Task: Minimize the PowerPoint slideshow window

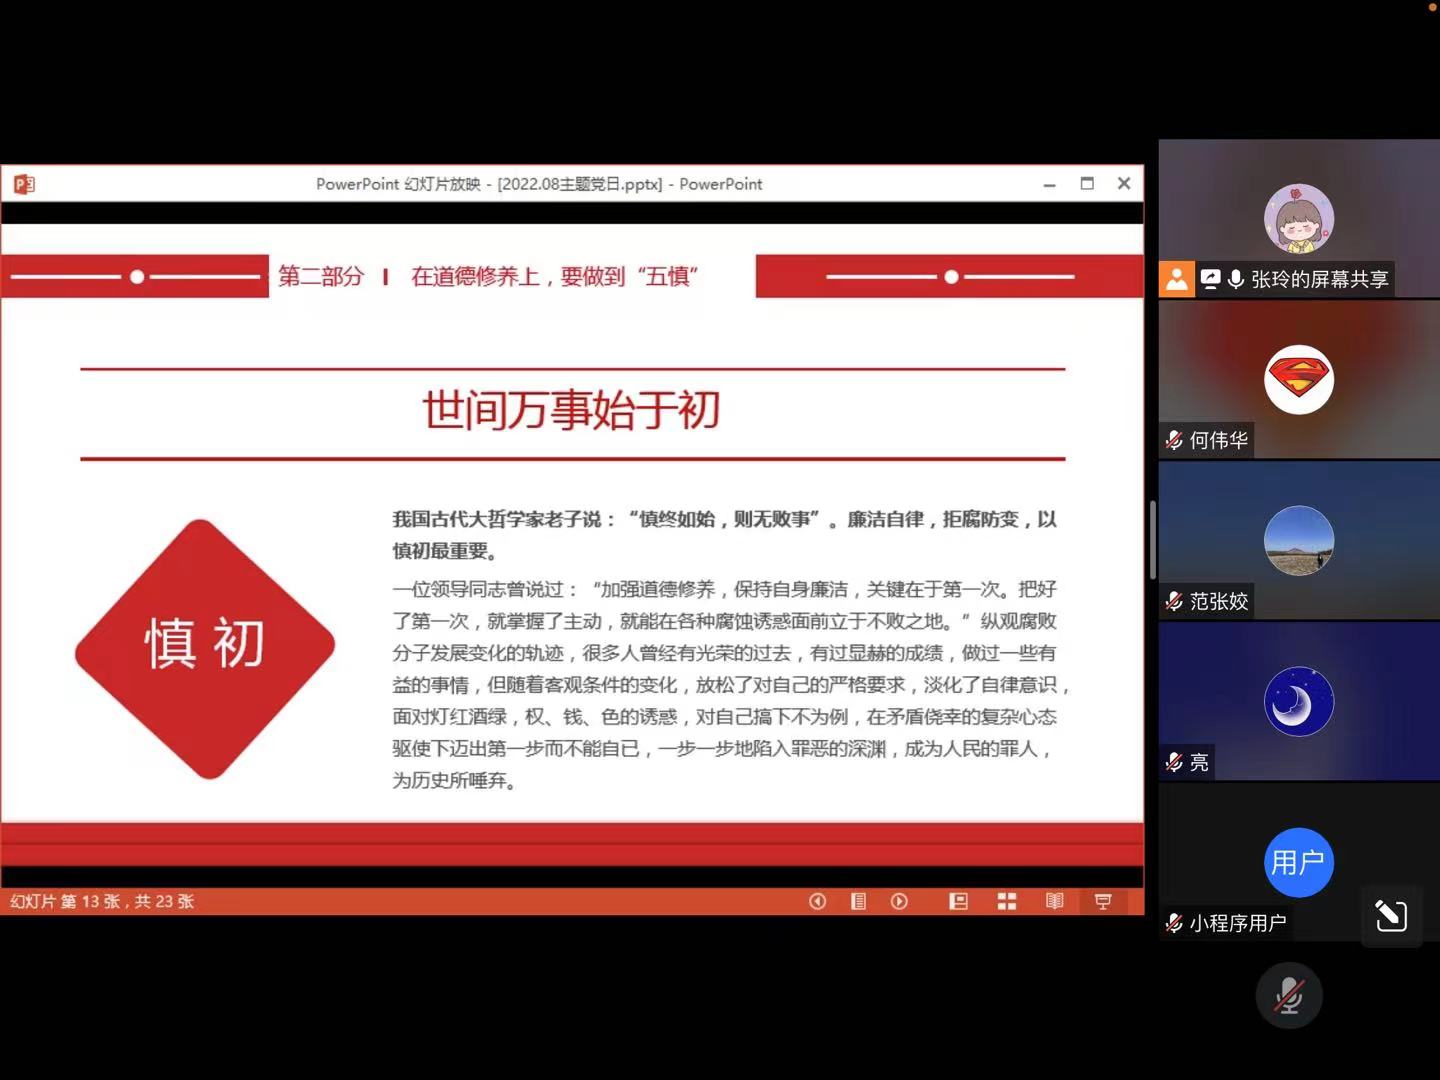Action: click(1049, 184)
